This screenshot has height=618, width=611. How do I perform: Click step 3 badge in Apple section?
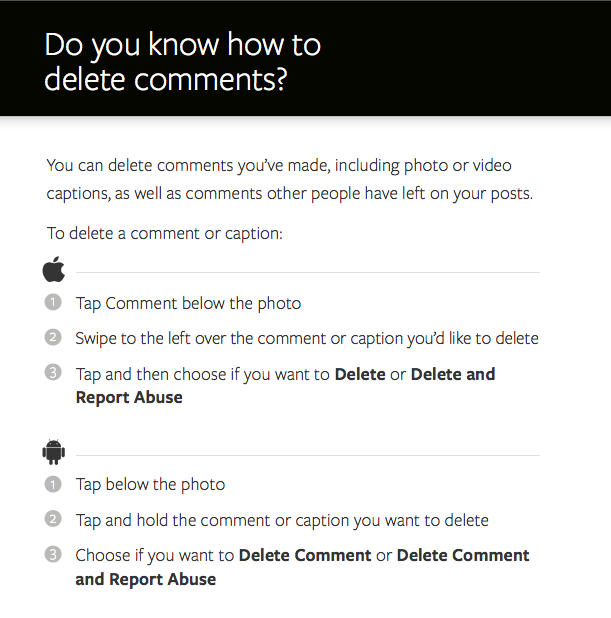53,373
